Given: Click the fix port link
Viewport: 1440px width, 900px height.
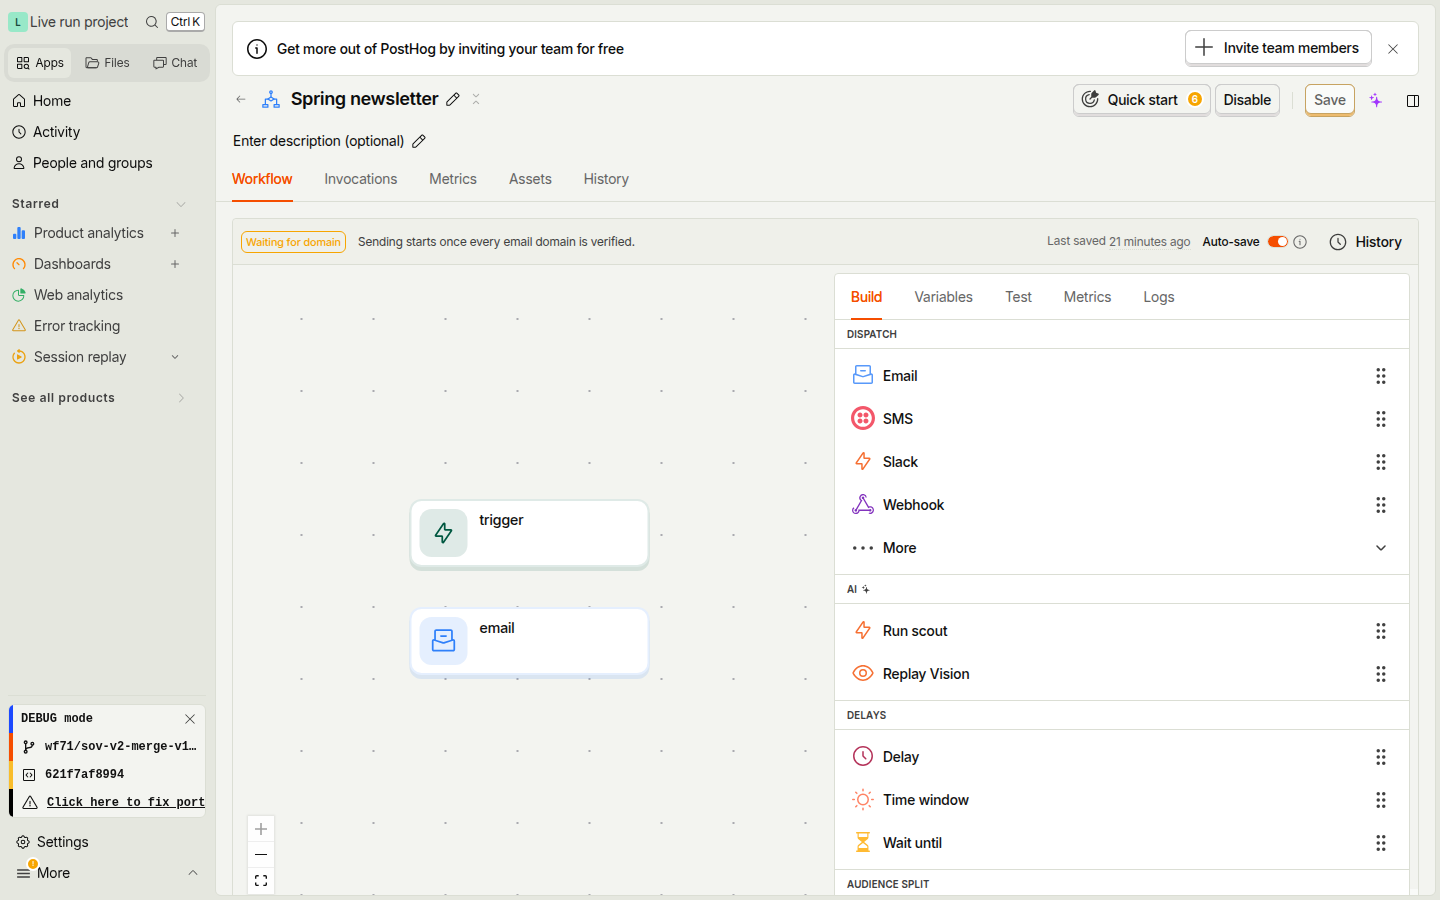Looking at the screenshot, I should [x=126, y=802].
